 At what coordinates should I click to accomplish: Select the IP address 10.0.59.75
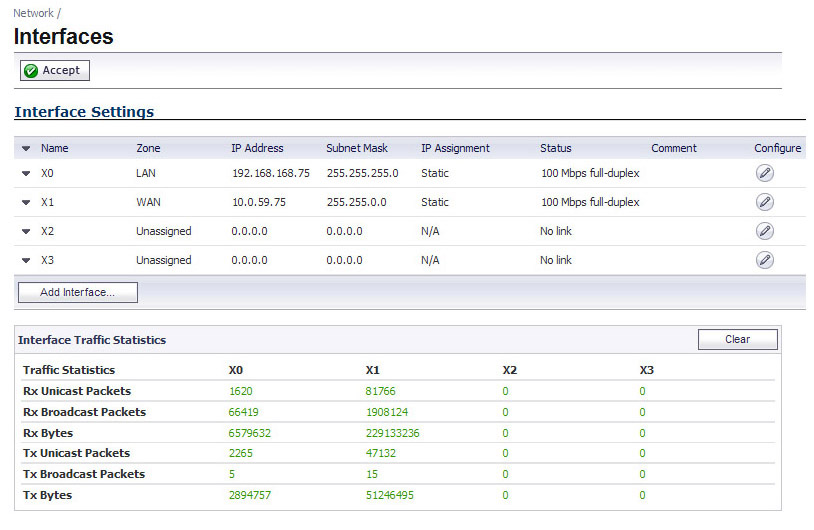(x=259, y=202)
